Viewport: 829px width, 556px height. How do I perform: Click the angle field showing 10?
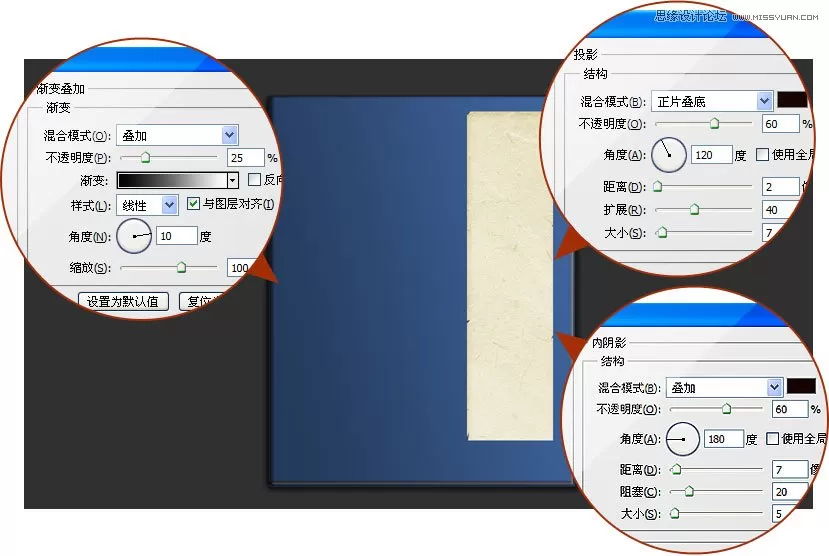177,236
